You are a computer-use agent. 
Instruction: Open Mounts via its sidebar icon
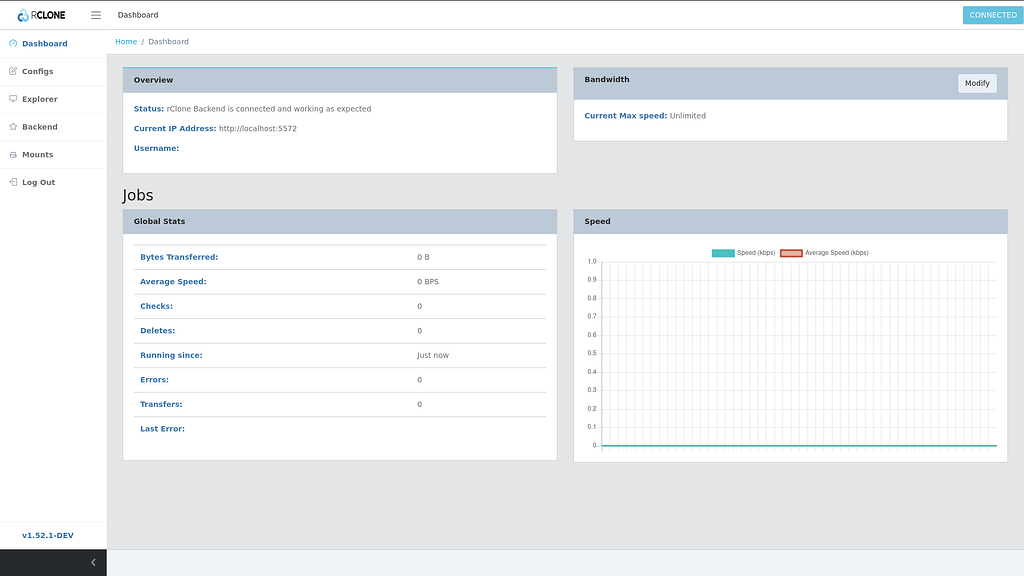12,154
